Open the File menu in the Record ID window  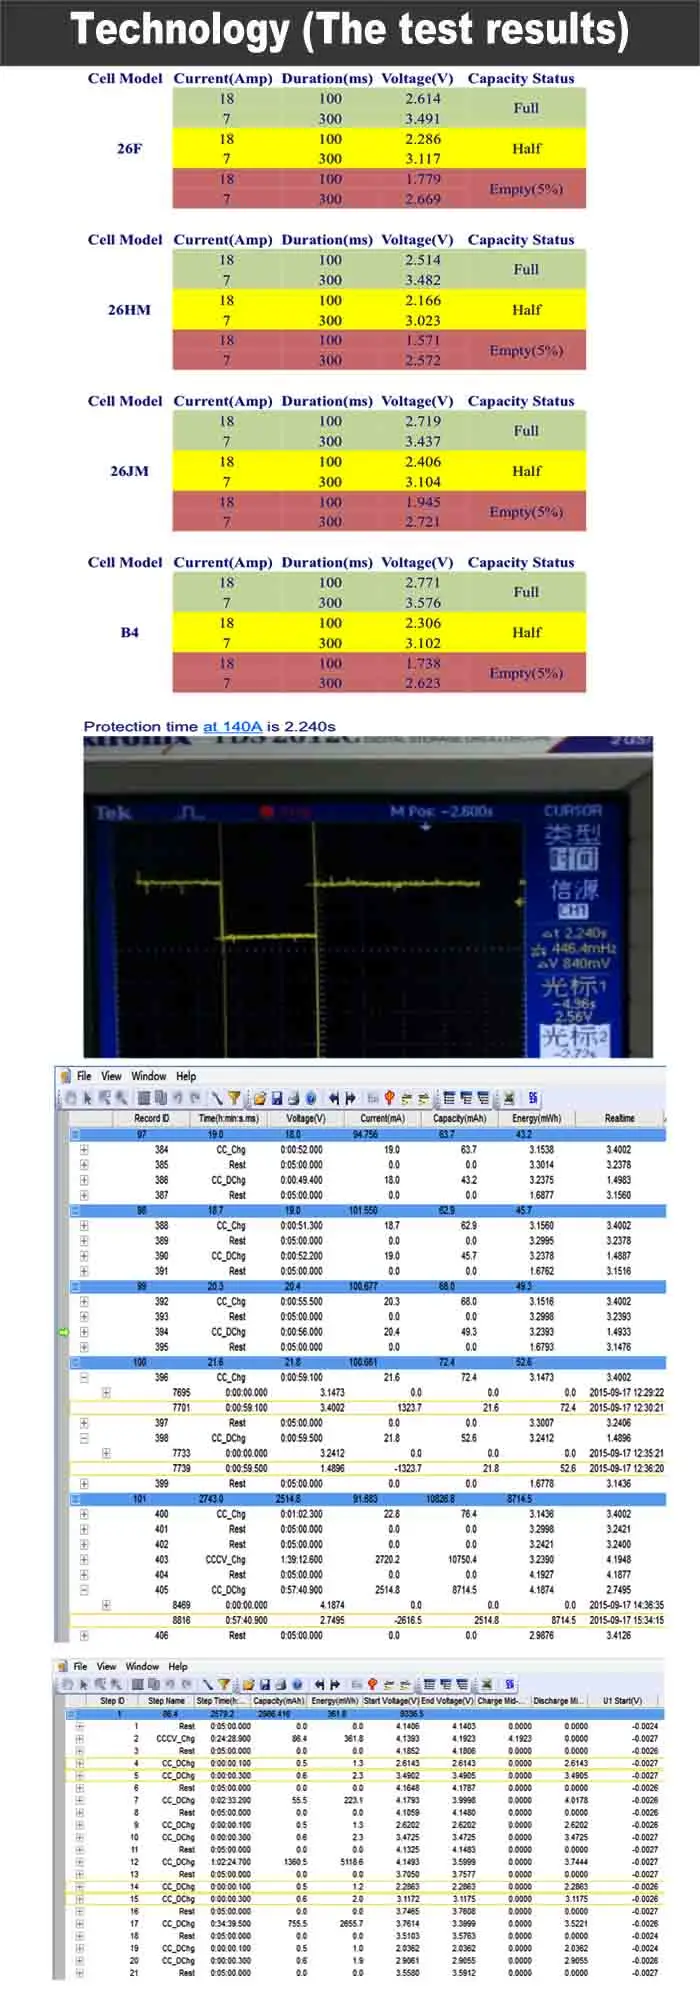[84, 1076]
